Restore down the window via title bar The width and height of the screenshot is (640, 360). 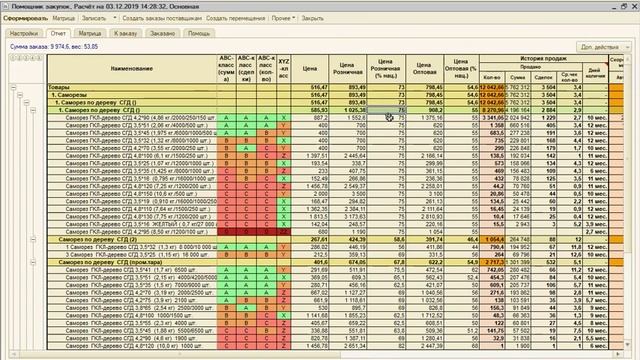click(624, 6)
